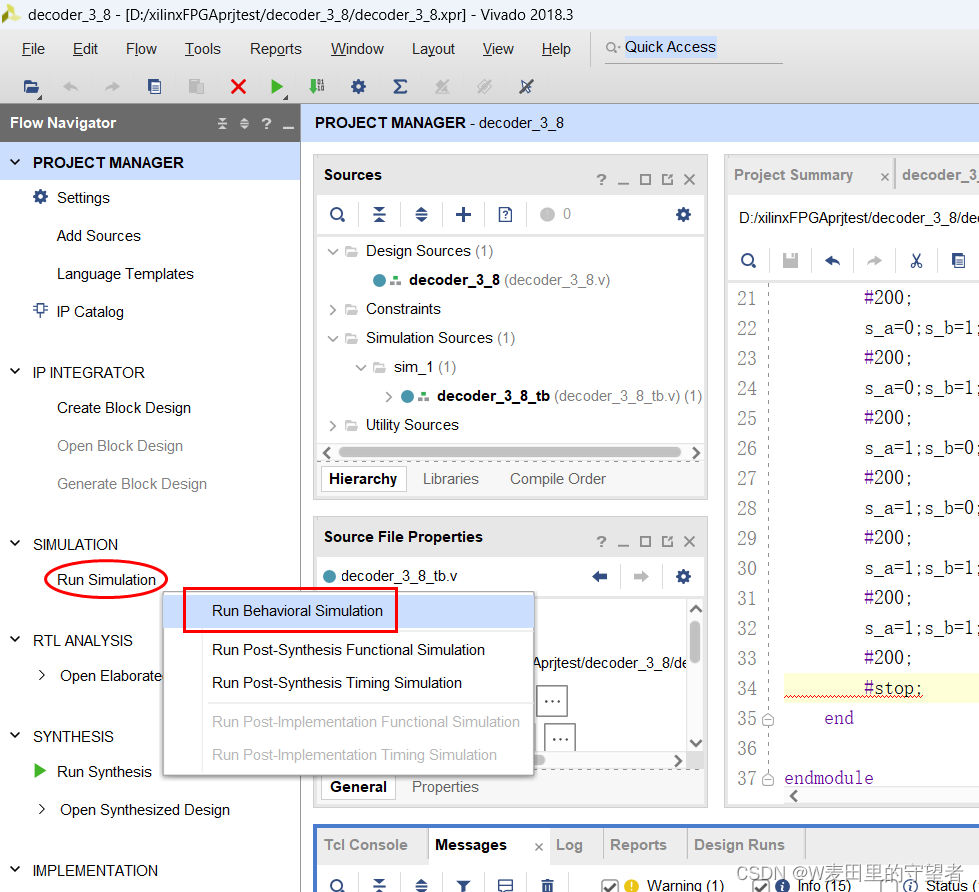Collapse the IP INTEGRATOR section

pyautogui.click(x=16, y=371)
